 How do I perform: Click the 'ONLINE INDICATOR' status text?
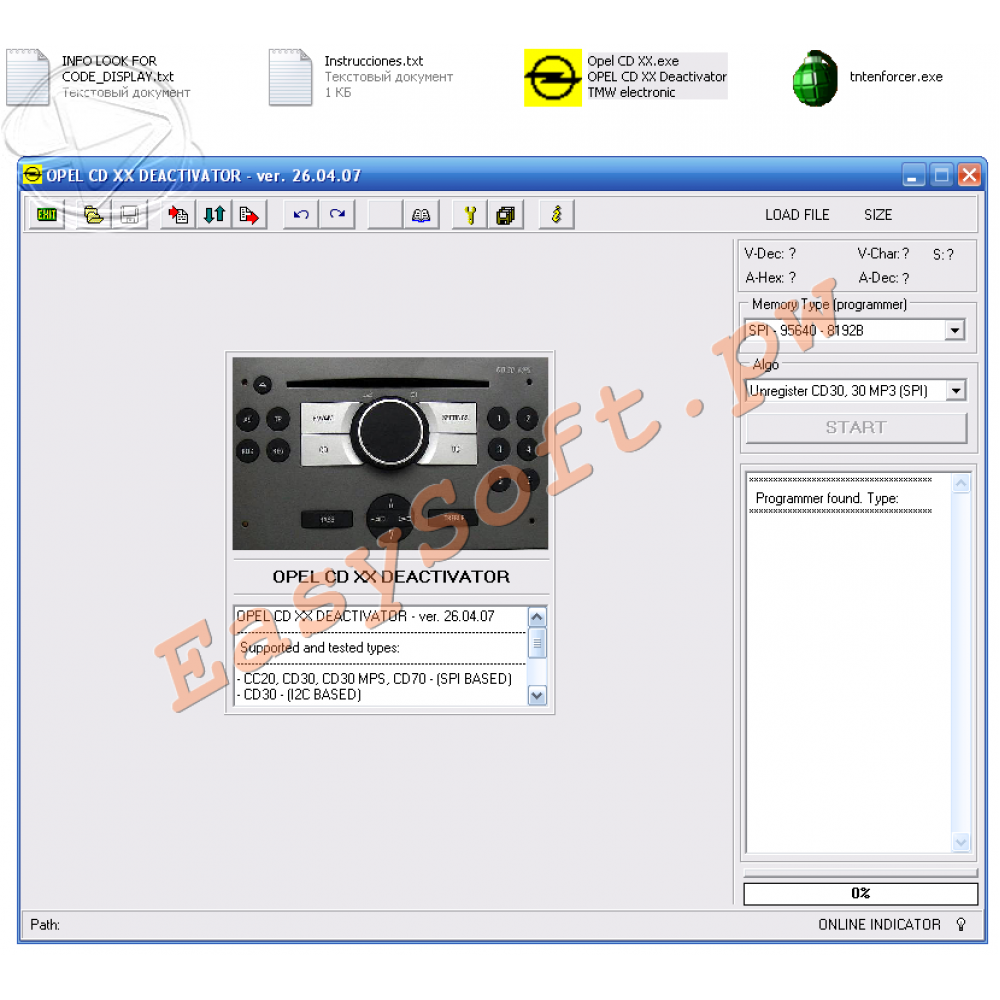[x=879, y=925]
